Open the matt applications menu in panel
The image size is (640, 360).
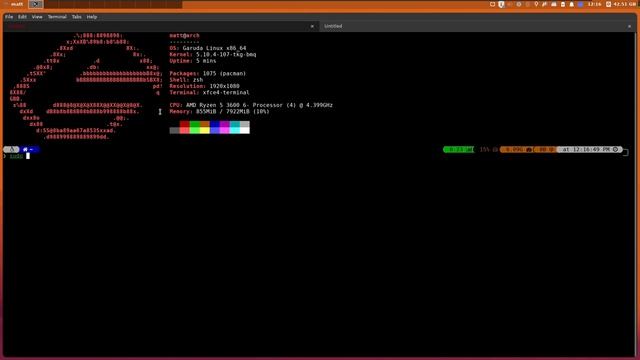[13, 4]
